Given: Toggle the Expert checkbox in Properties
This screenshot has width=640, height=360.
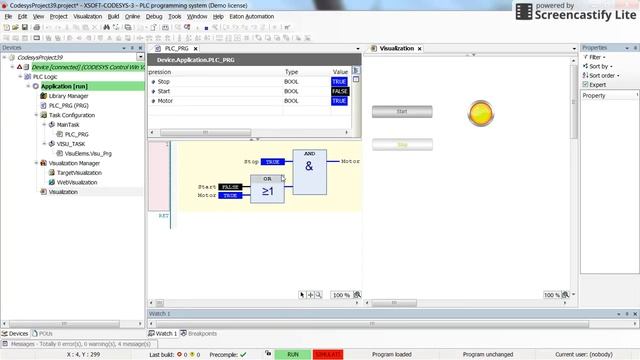Looking at the screenshot, I should click(x=585, y=84).
